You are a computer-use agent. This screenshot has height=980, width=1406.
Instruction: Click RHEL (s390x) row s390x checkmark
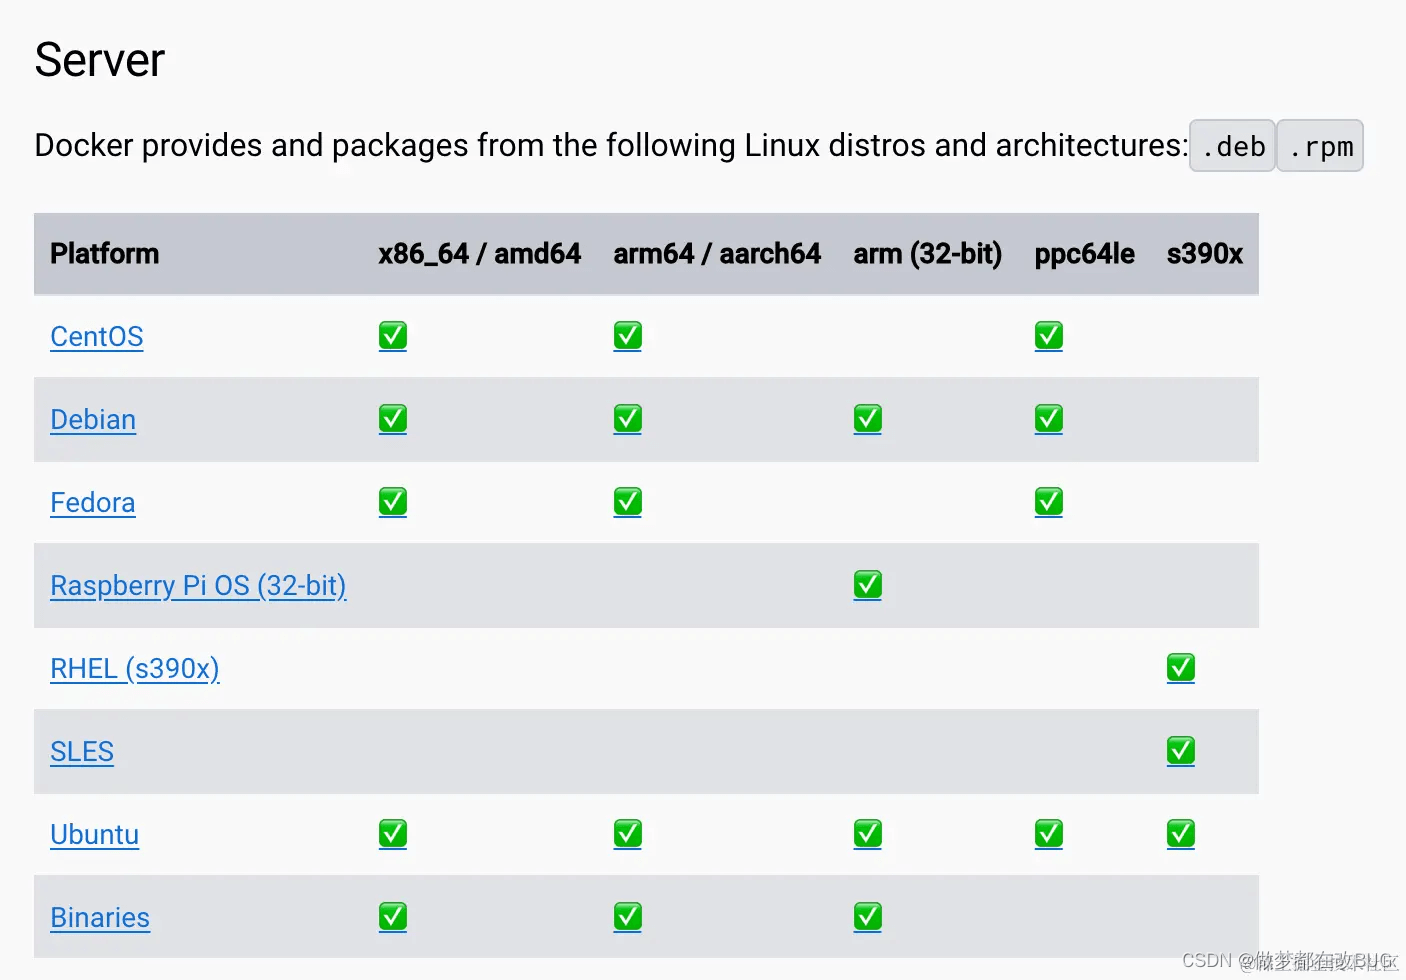pyautogui.click(x=1181, y=668)
